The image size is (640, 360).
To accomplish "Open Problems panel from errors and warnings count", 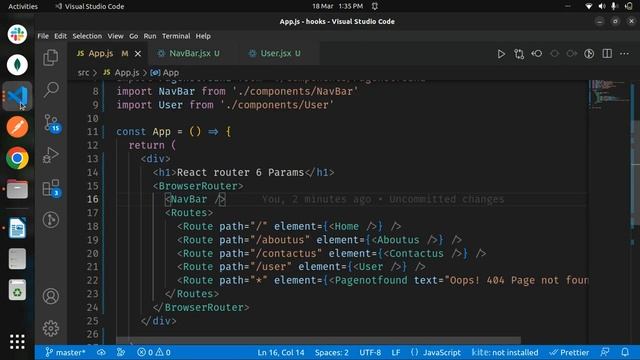I will (154, 352).
